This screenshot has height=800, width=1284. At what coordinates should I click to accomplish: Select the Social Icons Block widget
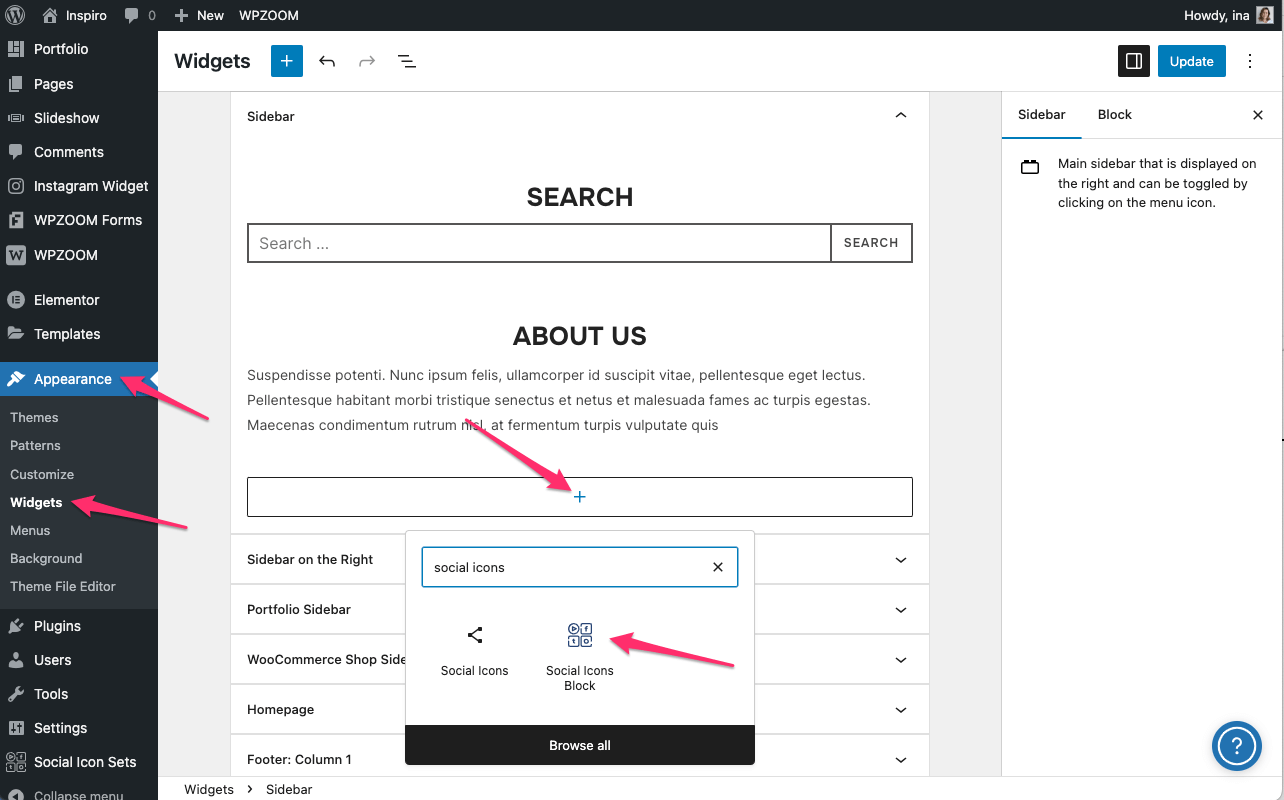point(580,655)
